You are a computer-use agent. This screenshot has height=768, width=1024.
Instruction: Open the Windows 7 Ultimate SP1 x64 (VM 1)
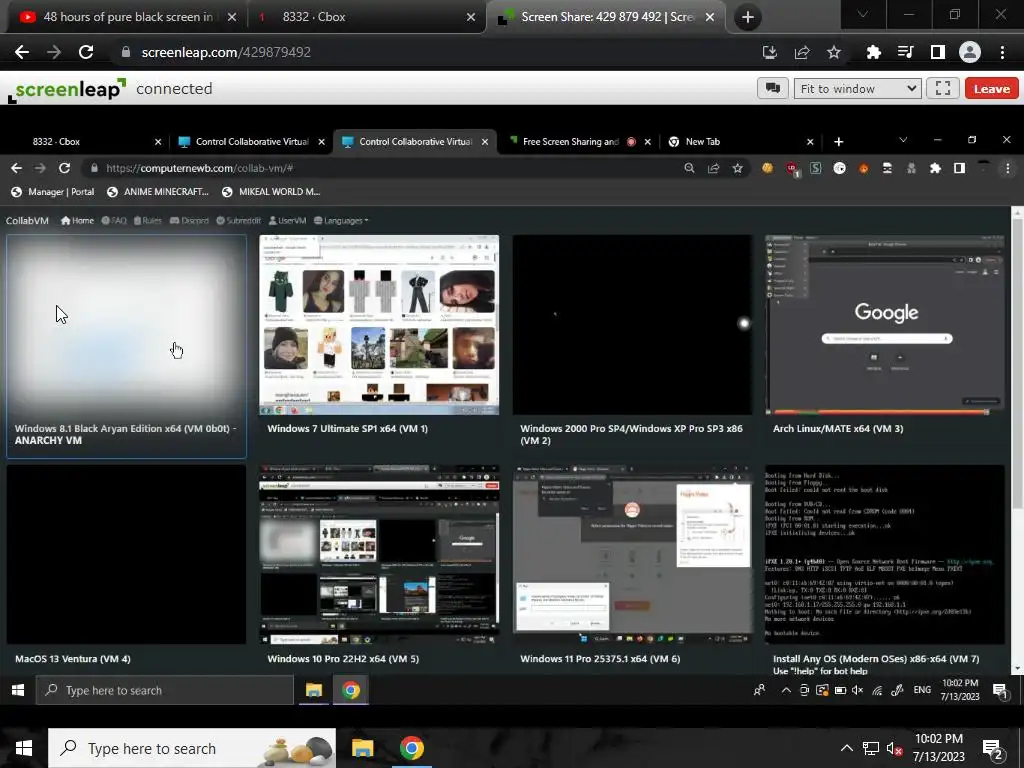coord(379,325)
